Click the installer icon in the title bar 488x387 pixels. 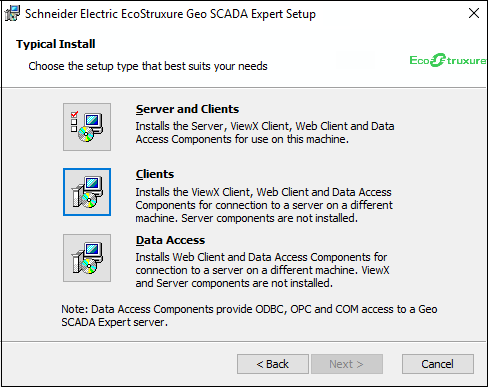point(12,14)
